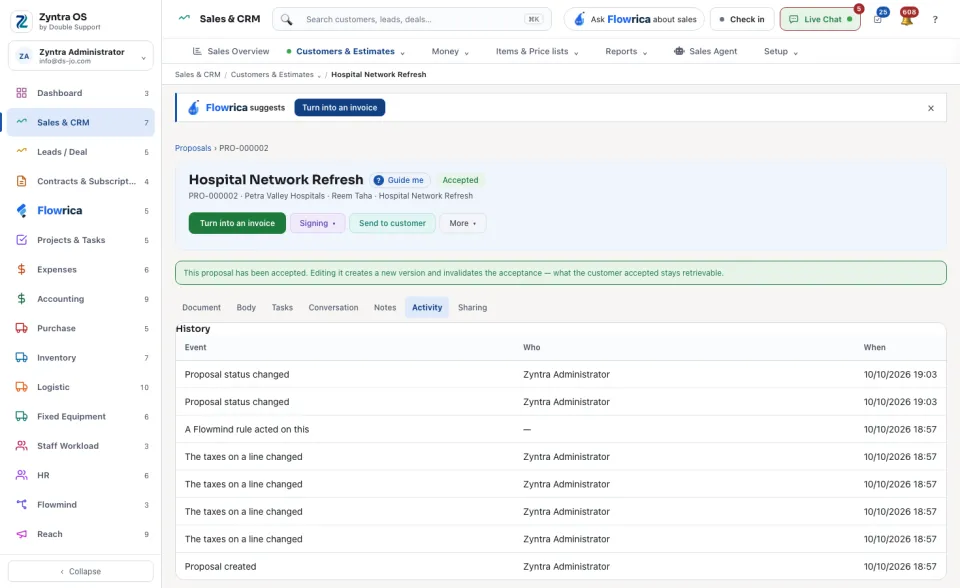Open the More actions dropdown
Viewport: 960px width, 588px height.
click(463, 223)
